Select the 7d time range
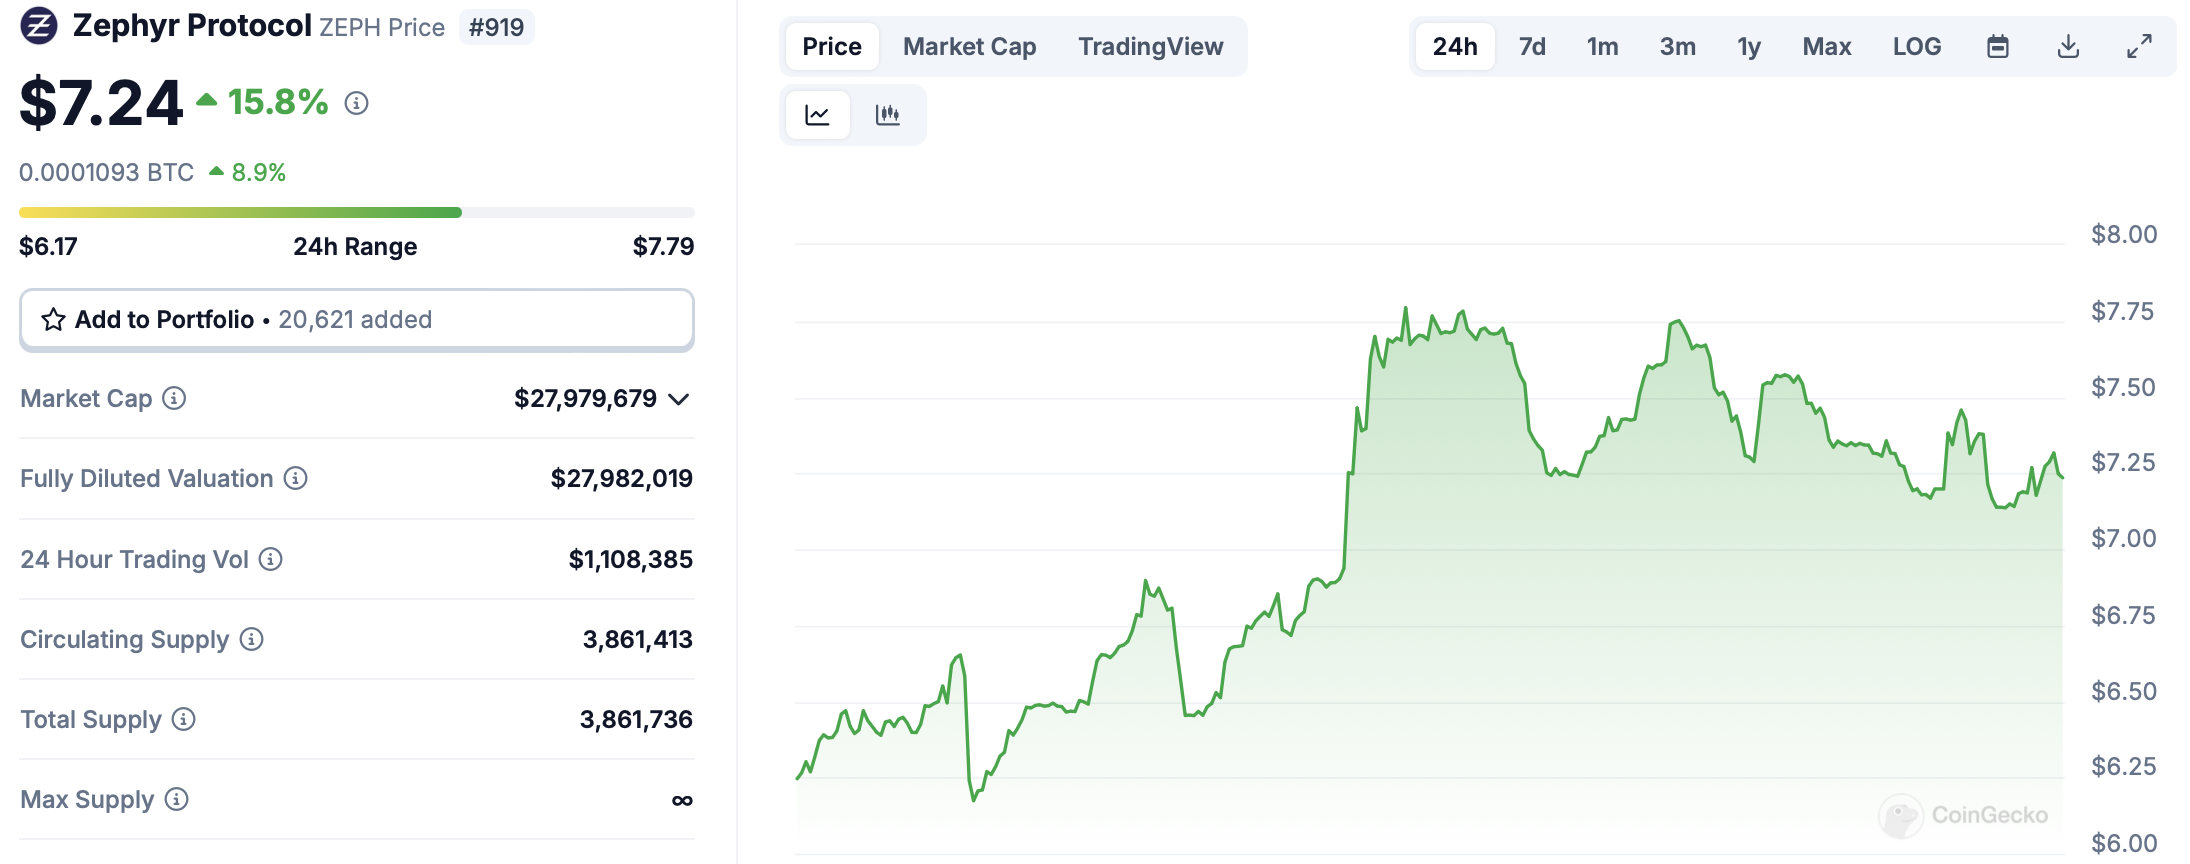The image size is (2190, 864). click(1532, 47)
